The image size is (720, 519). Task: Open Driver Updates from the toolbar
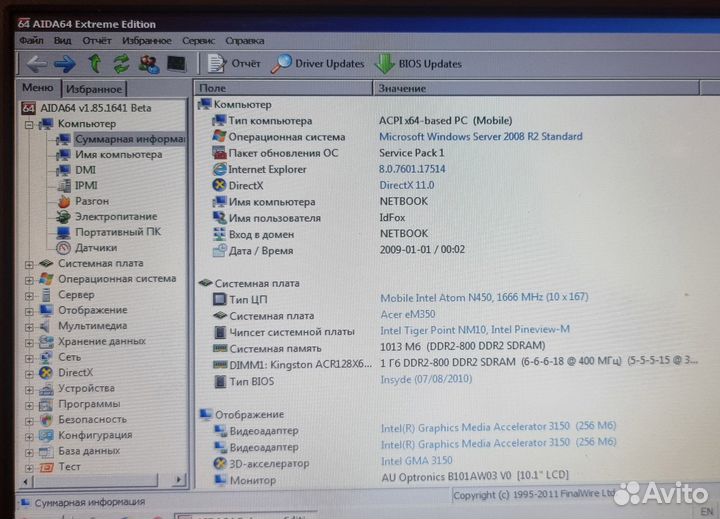318,64
